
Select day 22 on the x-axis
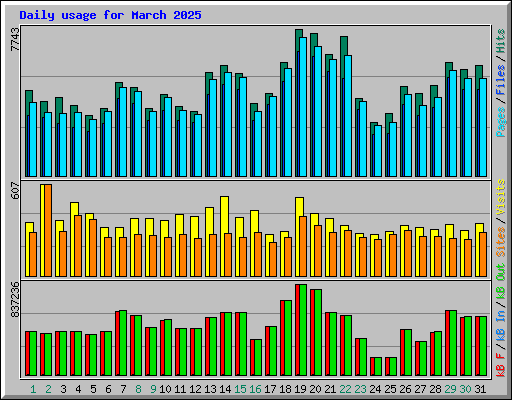pos(345,389)
